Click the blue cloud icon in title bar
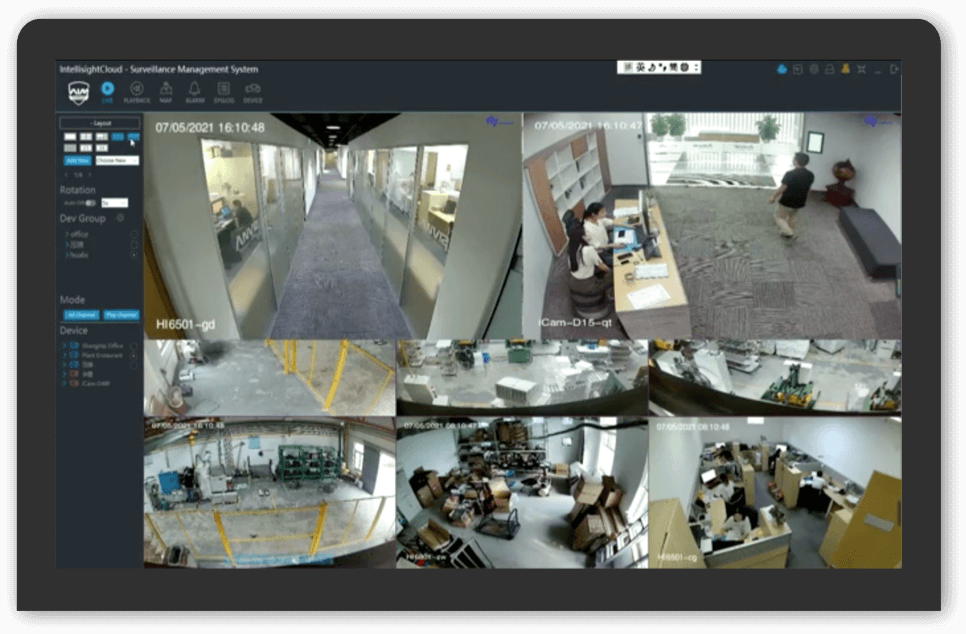 click(x=782, y=69)
